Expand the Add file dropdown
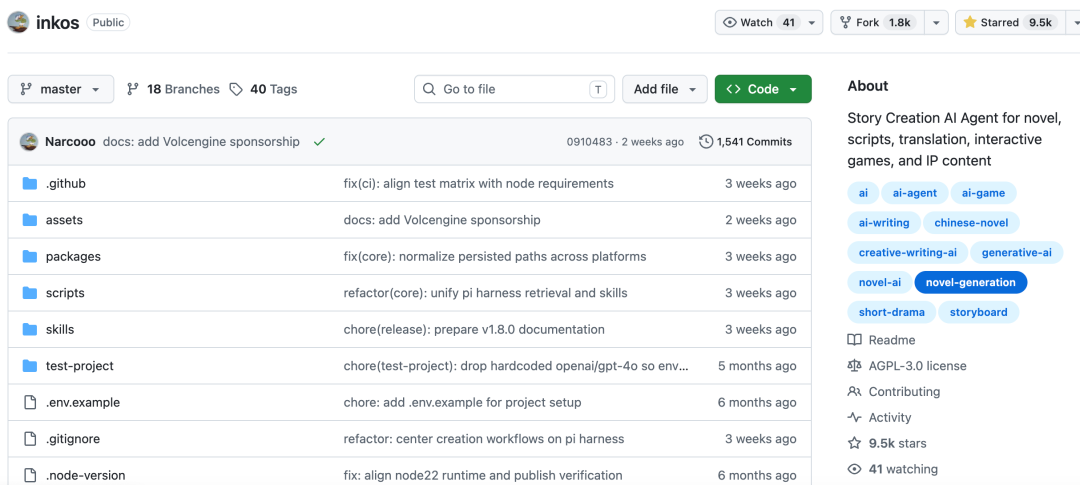The image size is (1080, 485). tap(665, 90)
